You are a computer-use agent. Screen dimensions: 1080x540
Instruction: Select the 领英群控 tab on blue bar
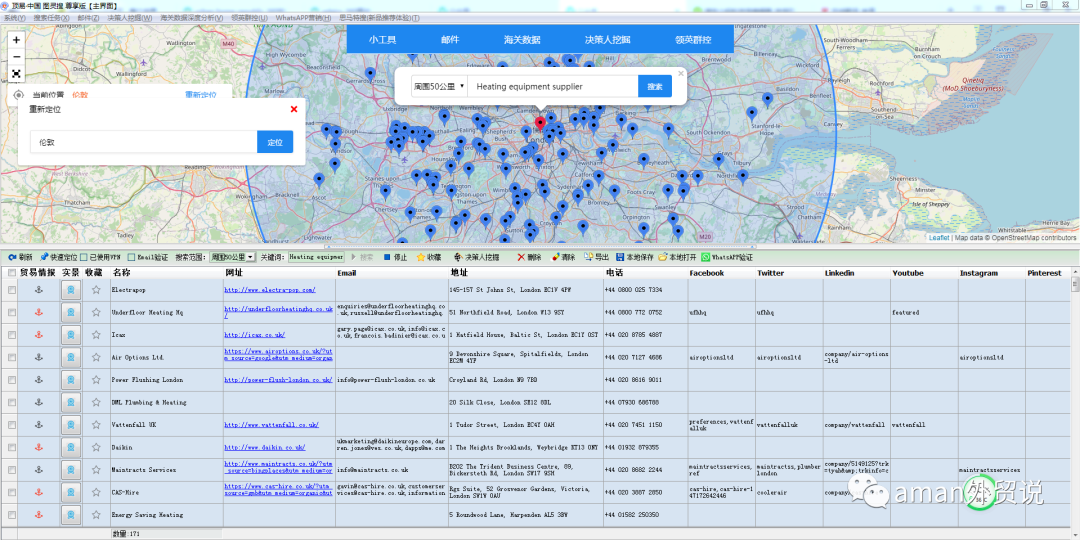[693, 39]
